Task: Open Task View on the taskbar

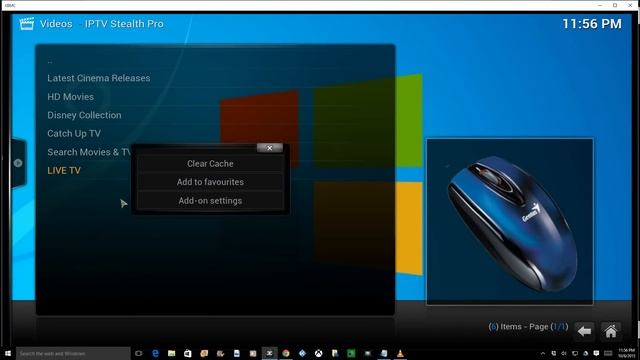Action: click(x=139, y=353)
